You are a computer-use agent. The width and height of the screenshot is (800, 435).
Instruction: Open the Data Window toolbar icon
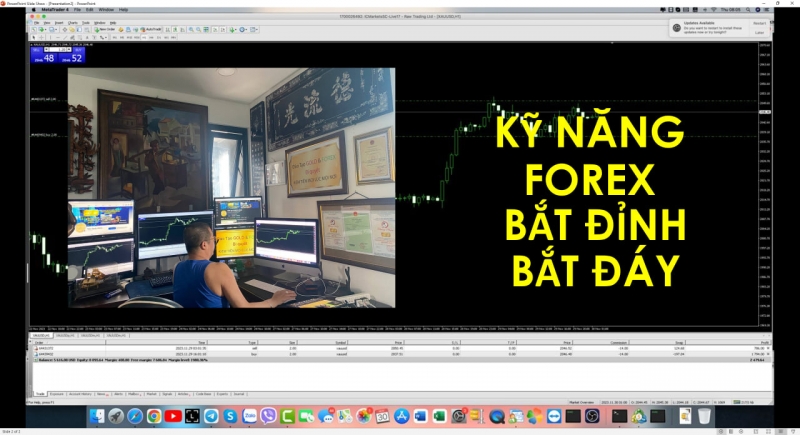click(65, 30)
